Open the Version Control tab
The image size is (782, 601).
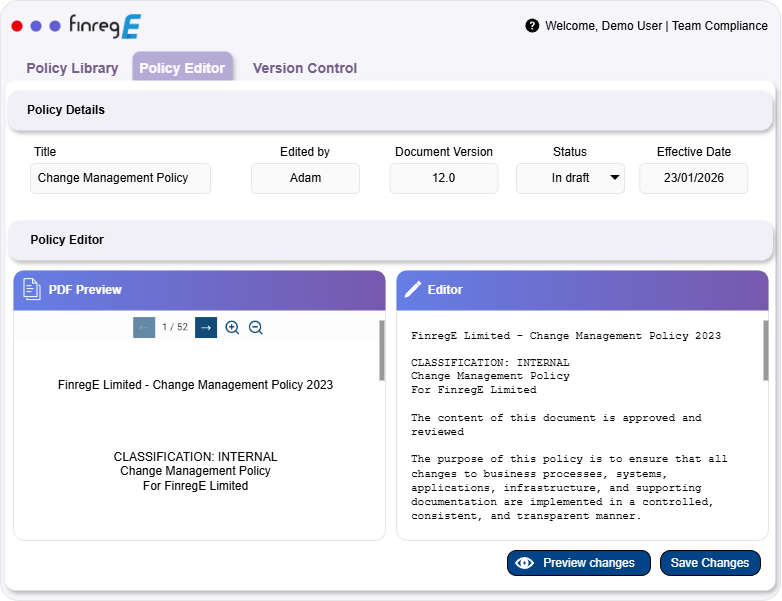[304, 68]
